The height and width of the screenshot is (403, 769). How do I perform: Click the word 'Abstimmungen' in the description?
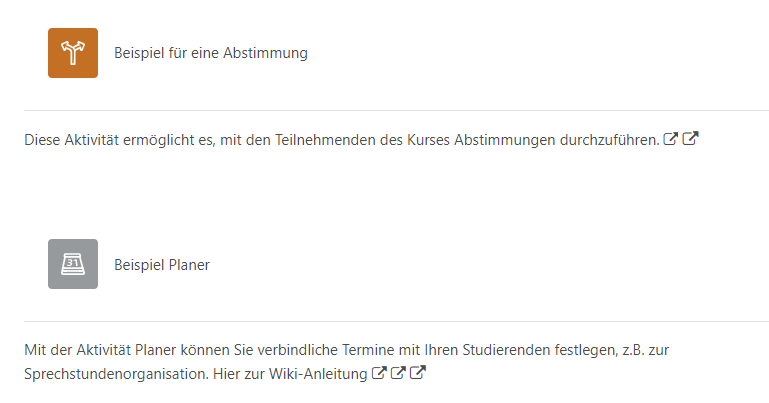[500, 140]
